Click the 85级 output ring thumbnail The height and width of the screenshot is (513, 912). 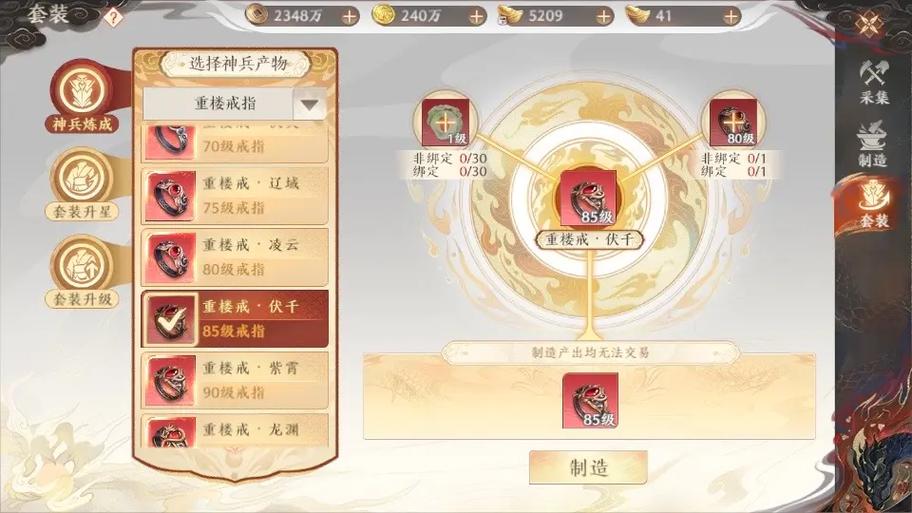[590, 401]
